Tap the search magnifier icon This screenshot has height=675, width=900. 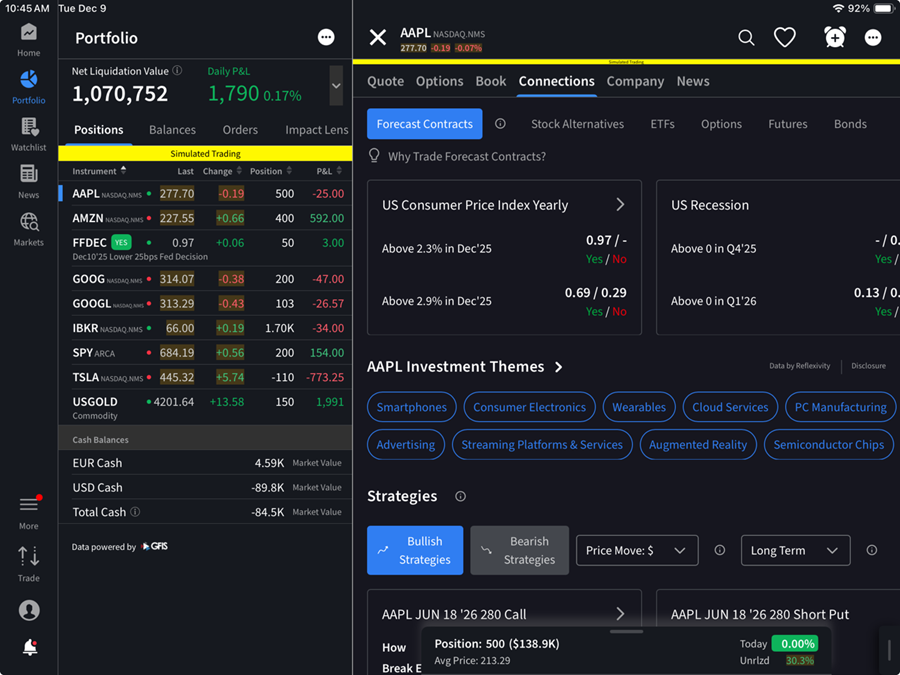pyautogui.click(x=746, y=38)
